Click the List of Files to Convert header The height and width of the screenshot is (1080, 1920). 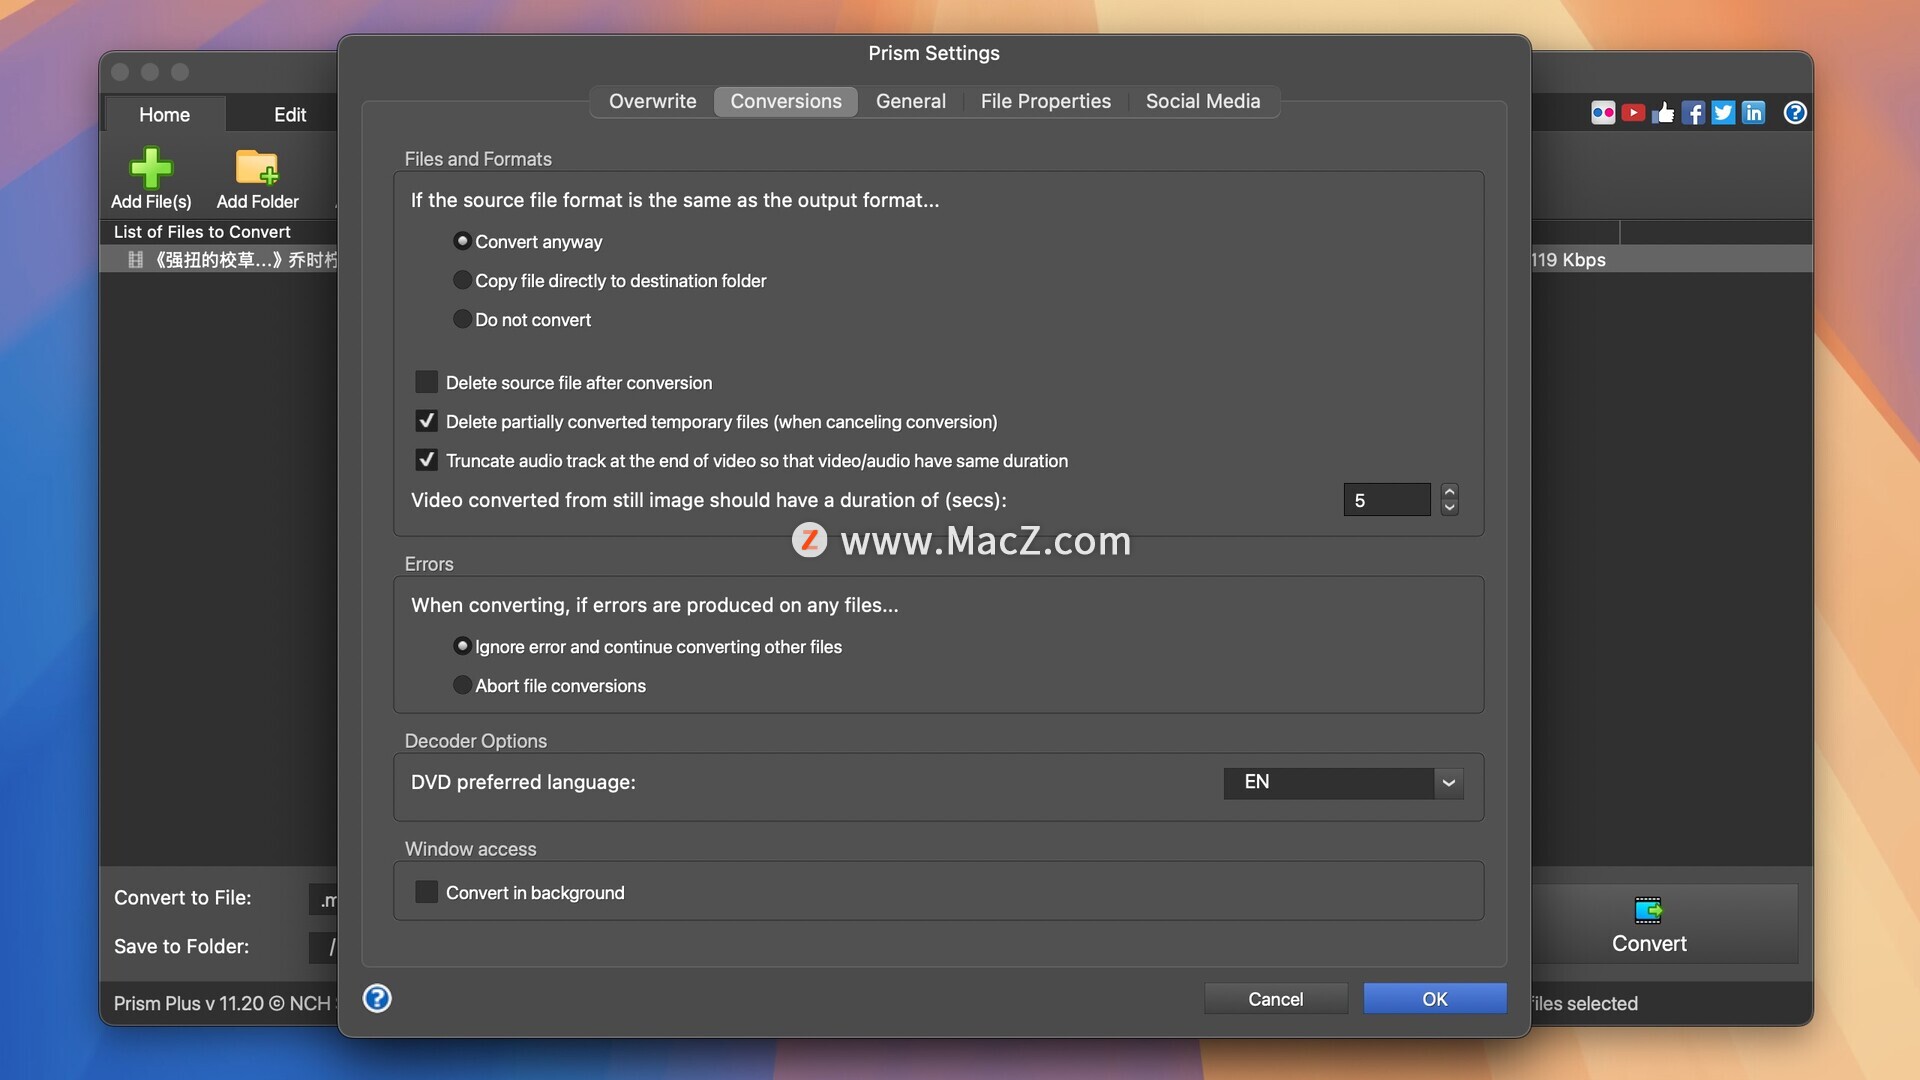click(202, 232)
